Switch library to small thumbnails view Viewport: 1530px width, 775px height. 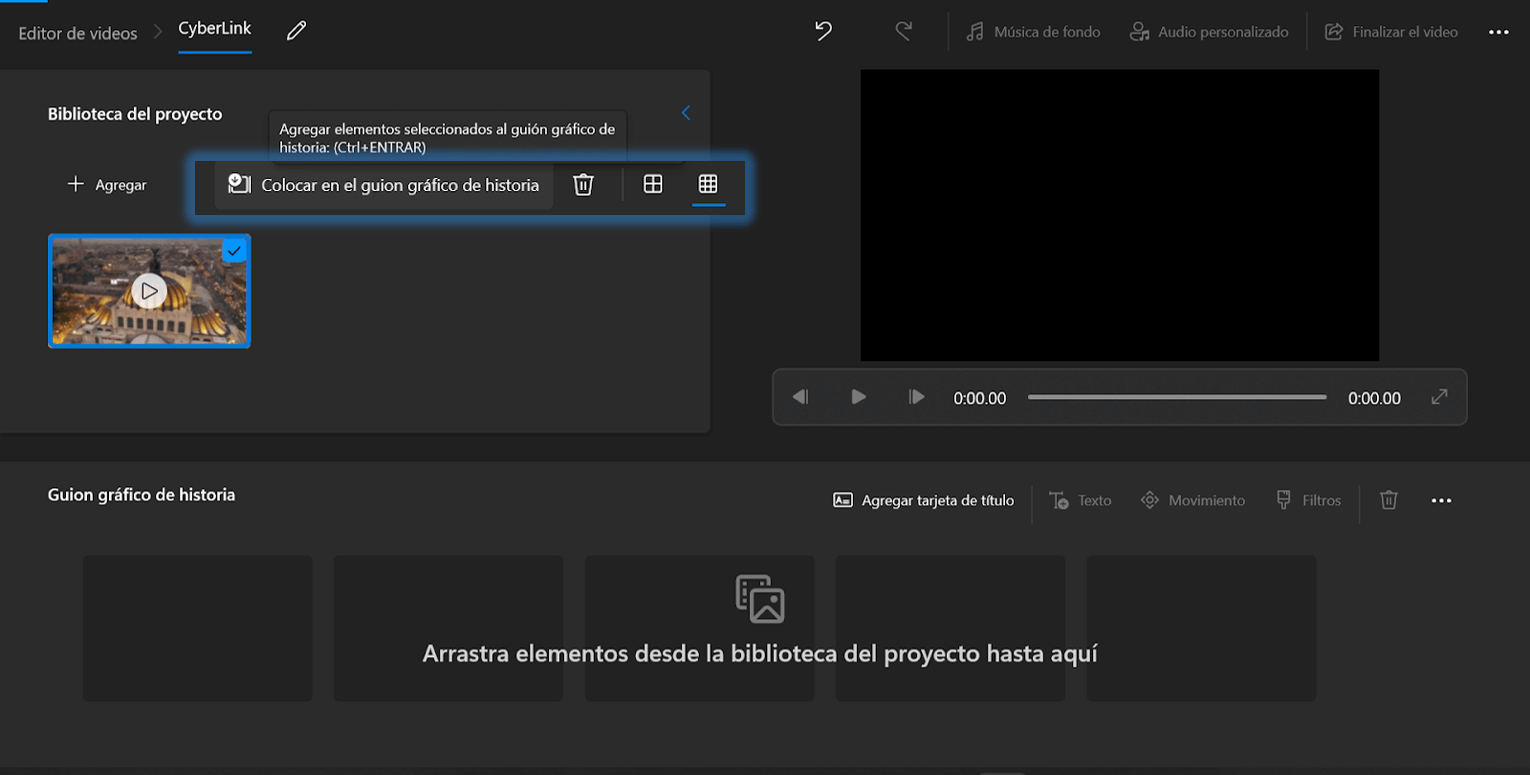[x=708, y=184]
